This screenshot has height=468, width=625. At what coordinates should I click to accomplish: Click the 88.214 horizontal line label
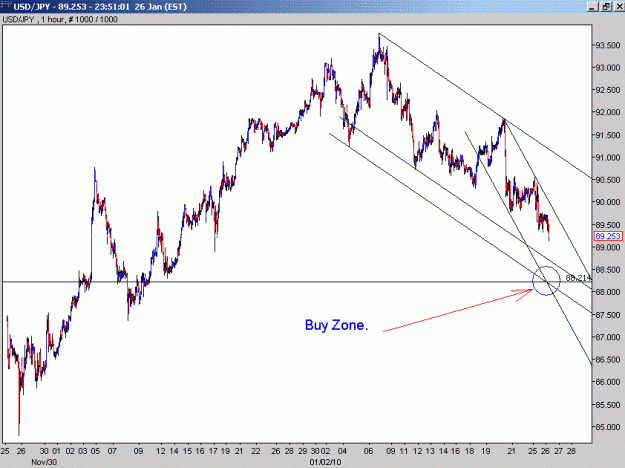point(578,278)
